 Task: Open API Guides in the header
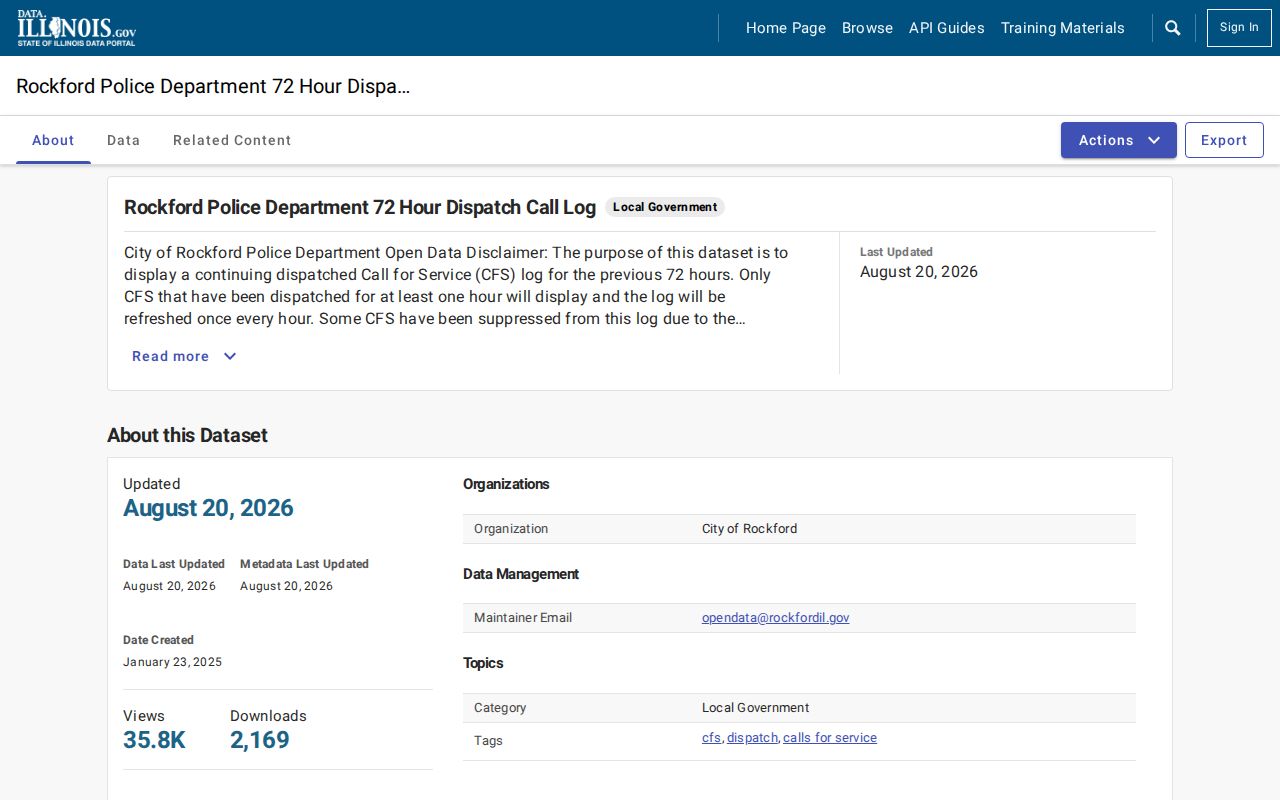click(947, 28)
